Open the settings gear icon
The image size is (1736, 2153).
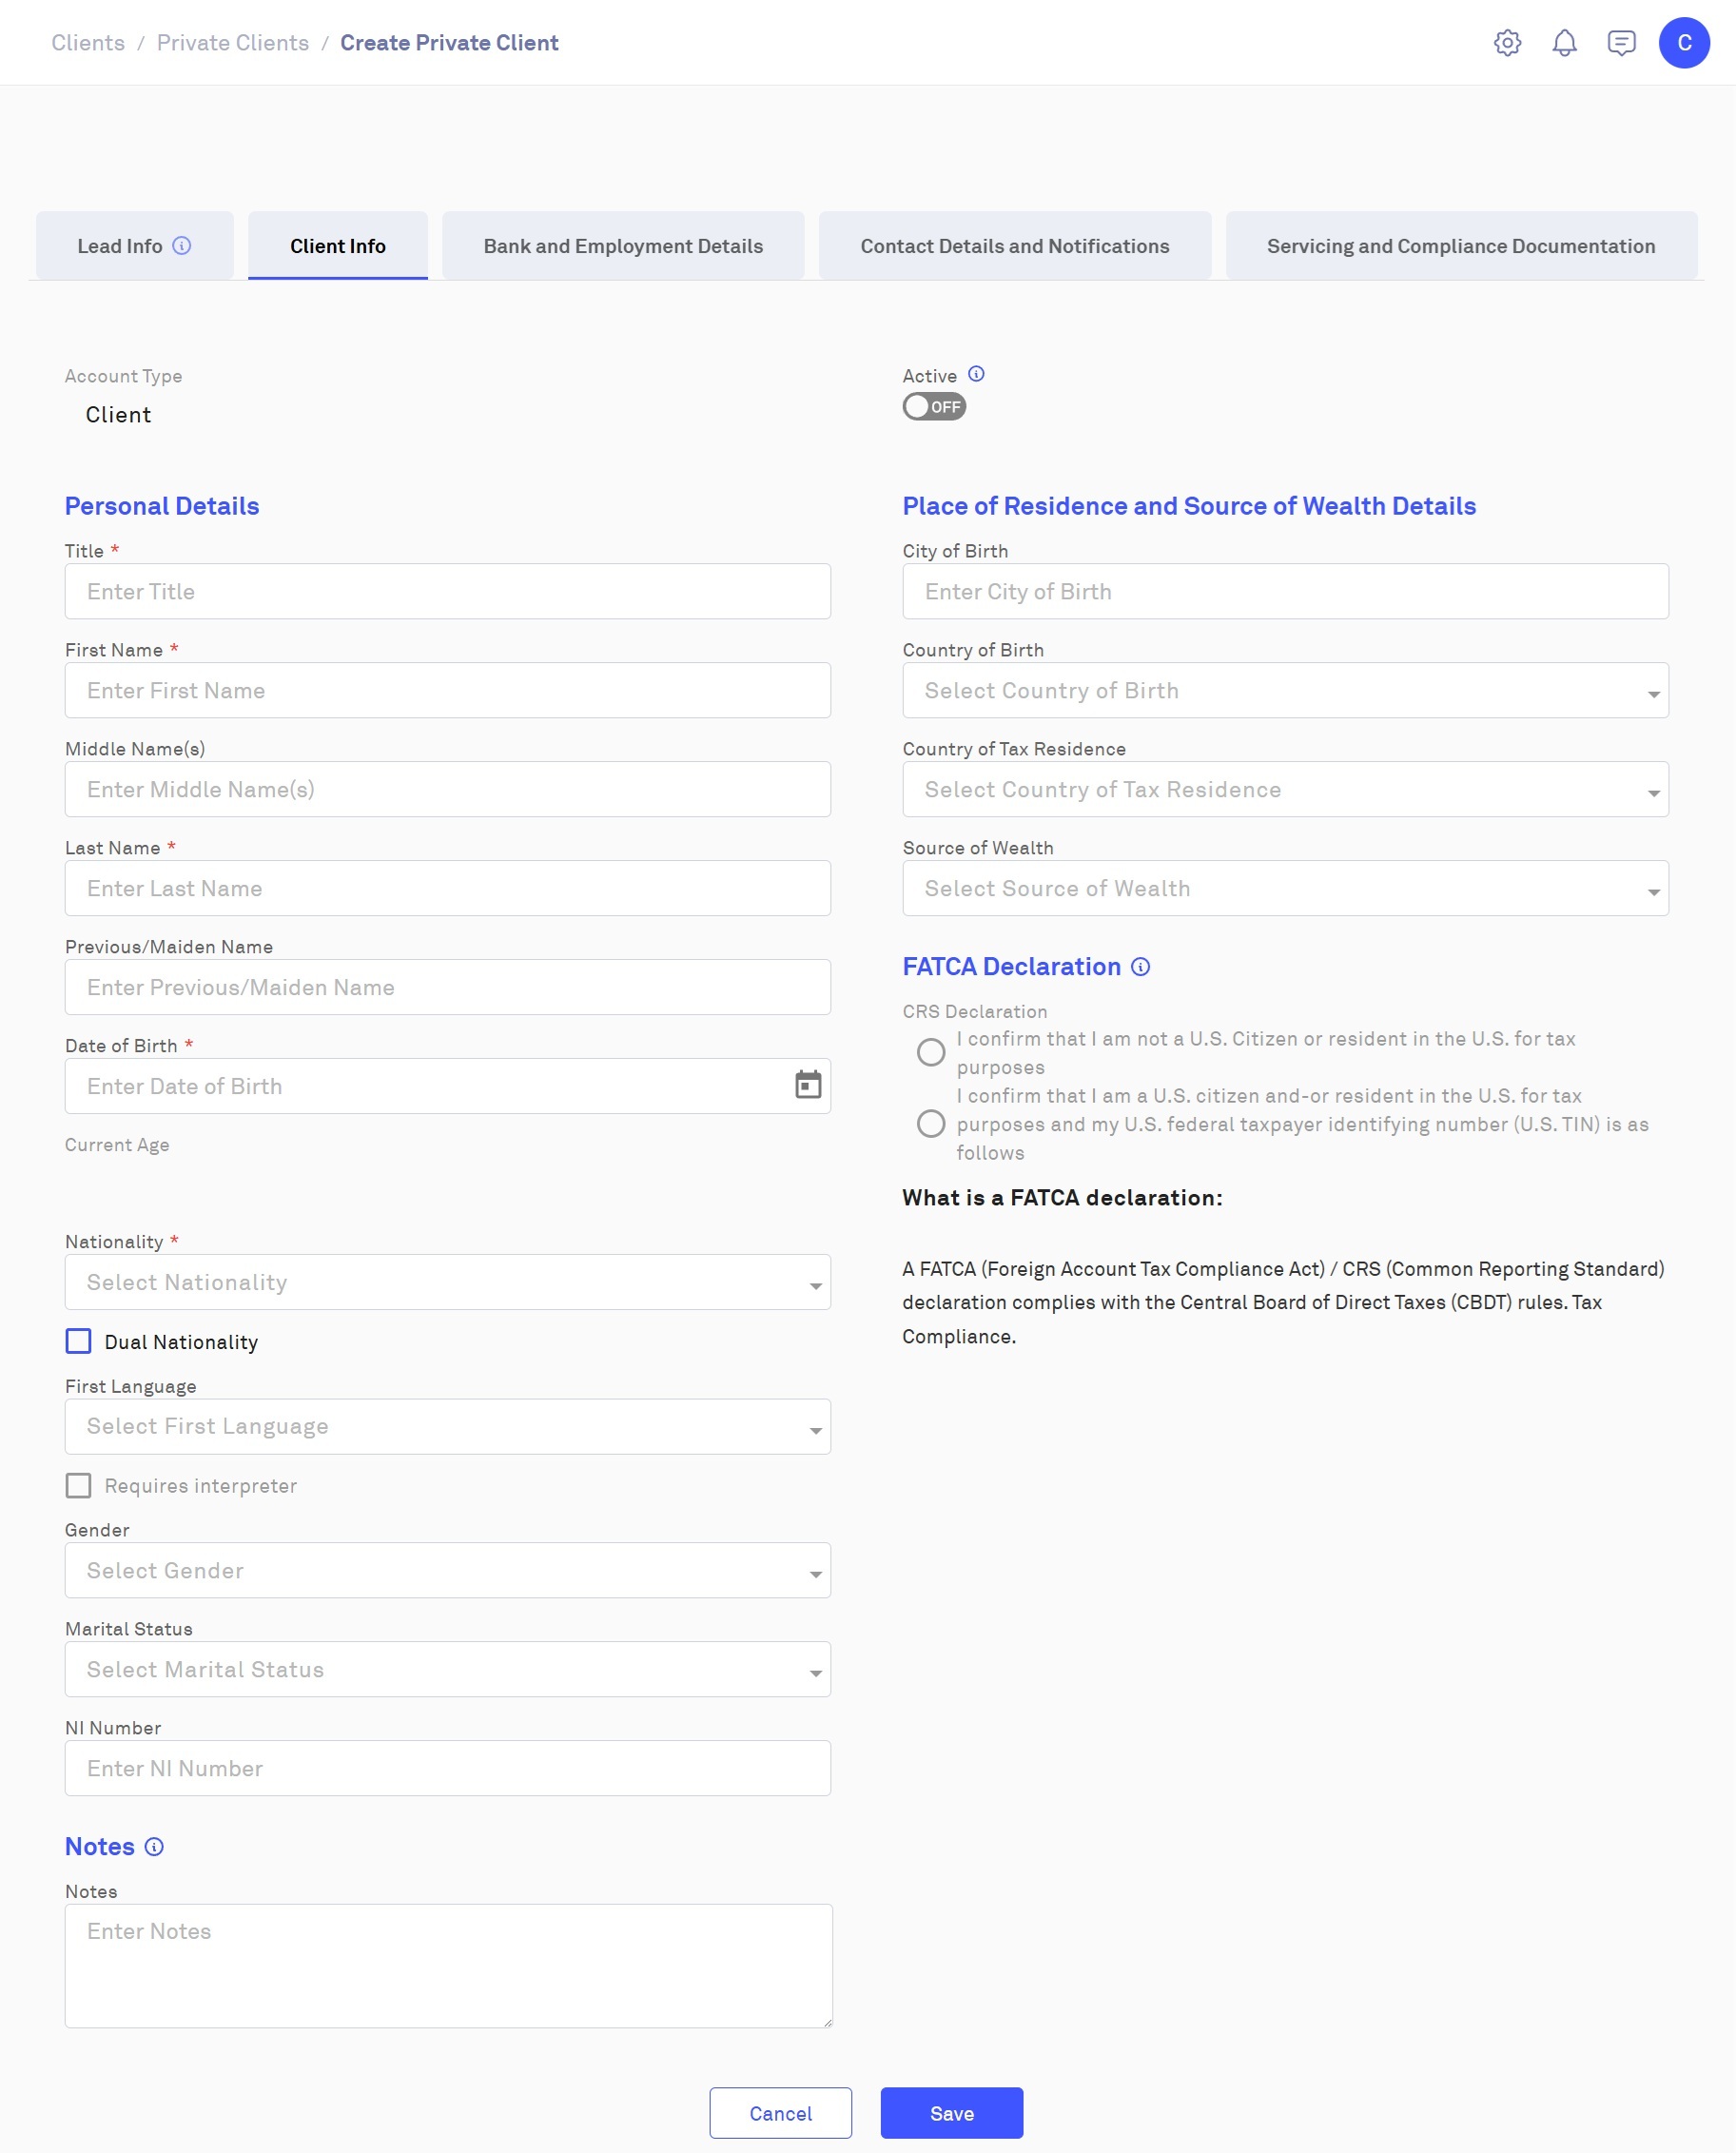pyautogui.click(x=1507, y=43)
